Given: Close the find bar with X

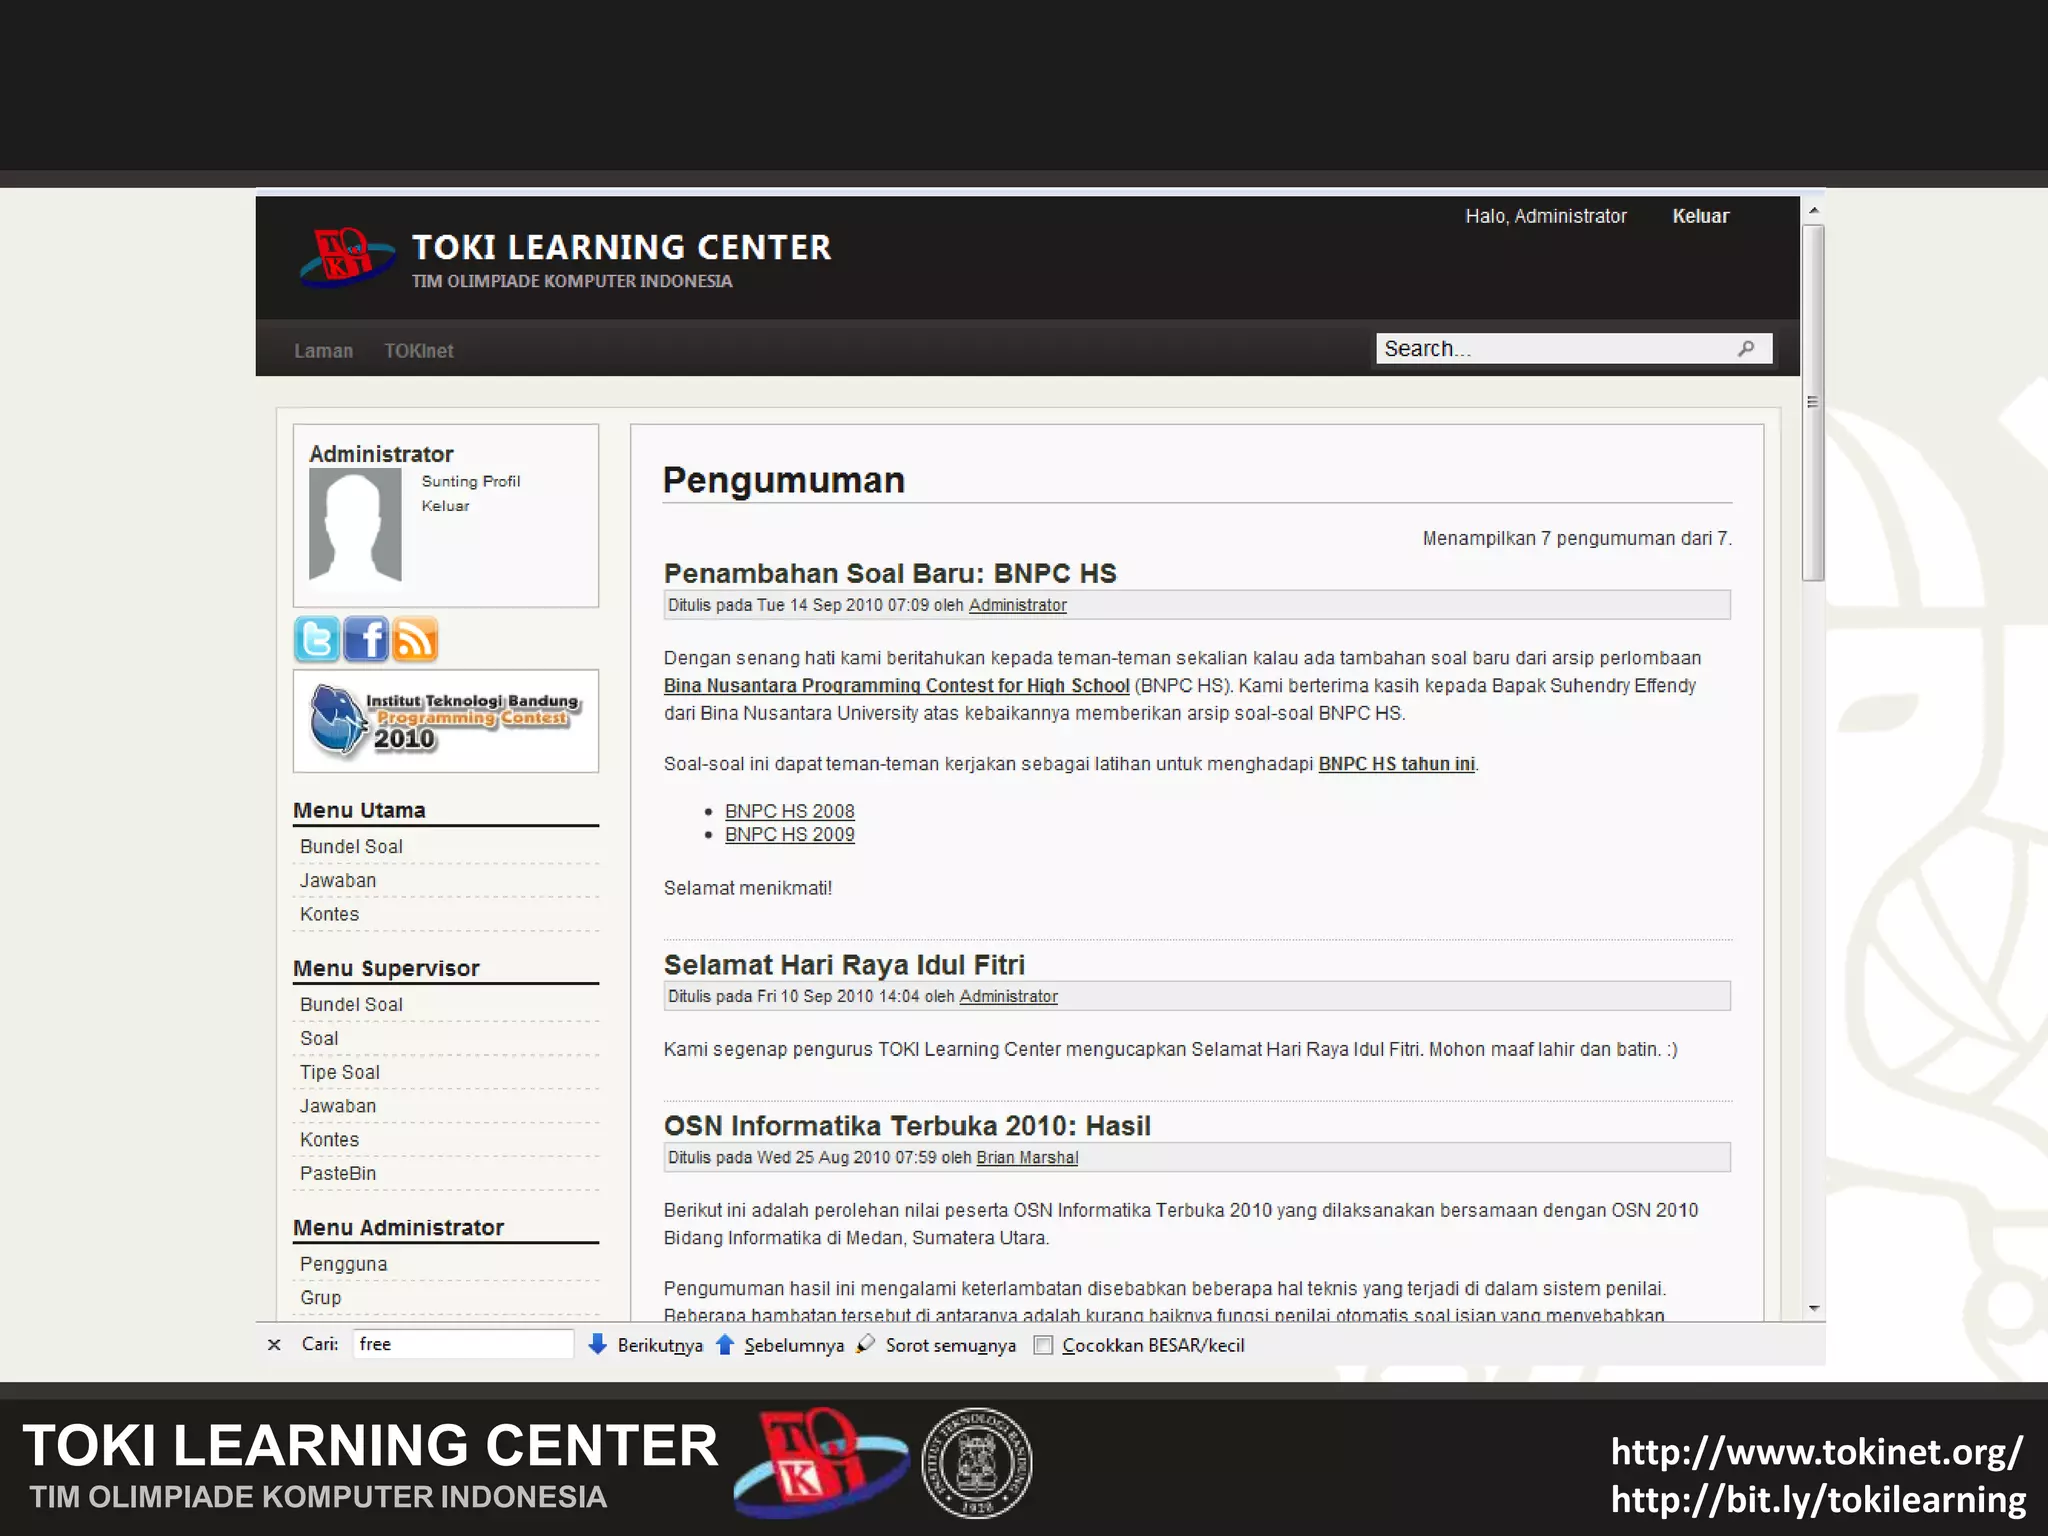Looking at the screenshot, I should click(x=274, y=1345).
